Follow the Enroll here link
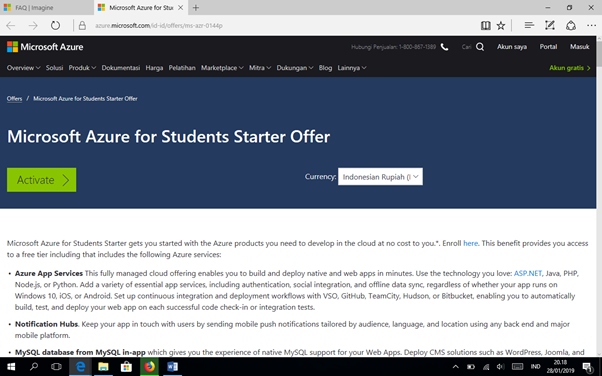This screenshot has height=376, width=602. [x=470, y=243]
